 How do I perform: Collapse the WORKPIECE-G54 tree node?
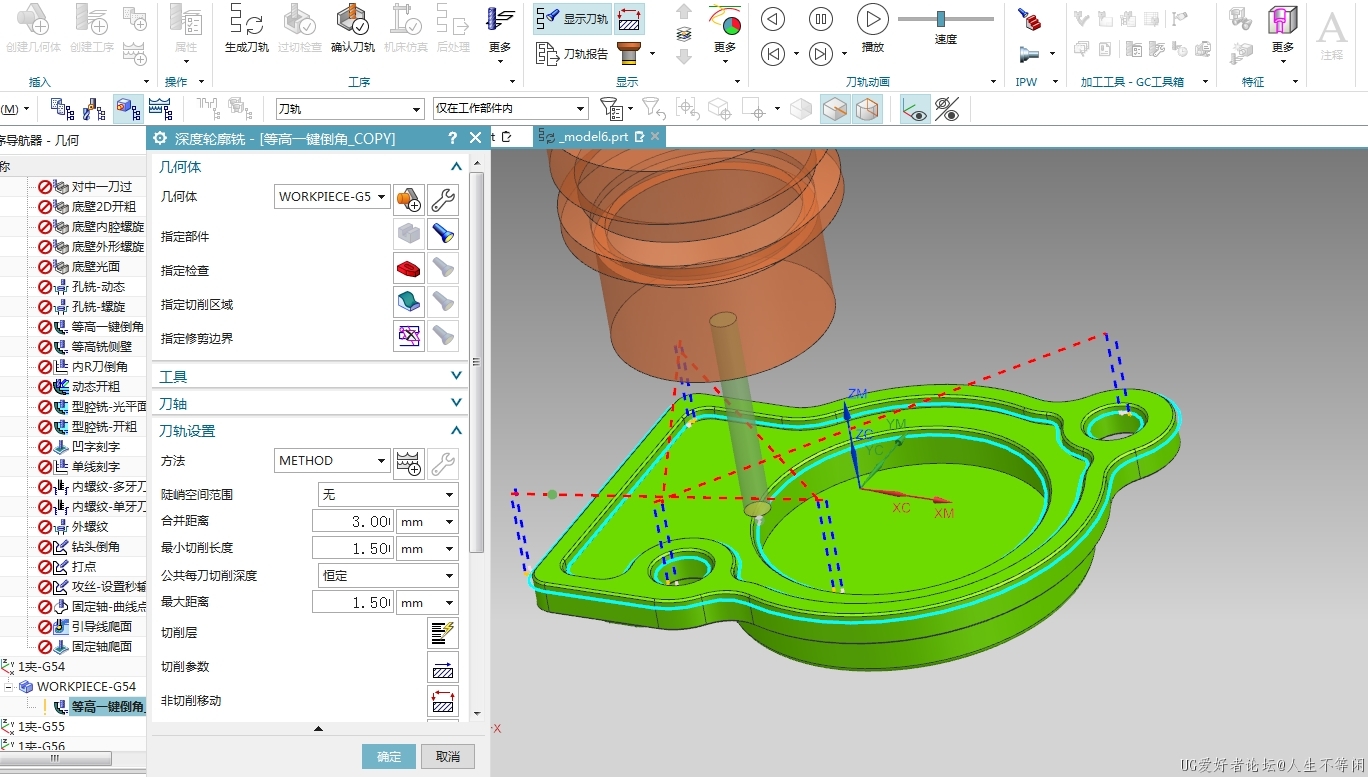pos(8,687)
